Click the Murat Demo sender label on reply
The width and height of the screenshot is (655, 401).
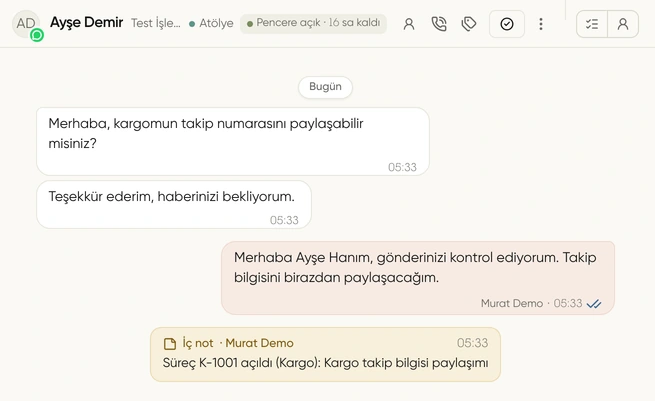[x=512, y=303]
